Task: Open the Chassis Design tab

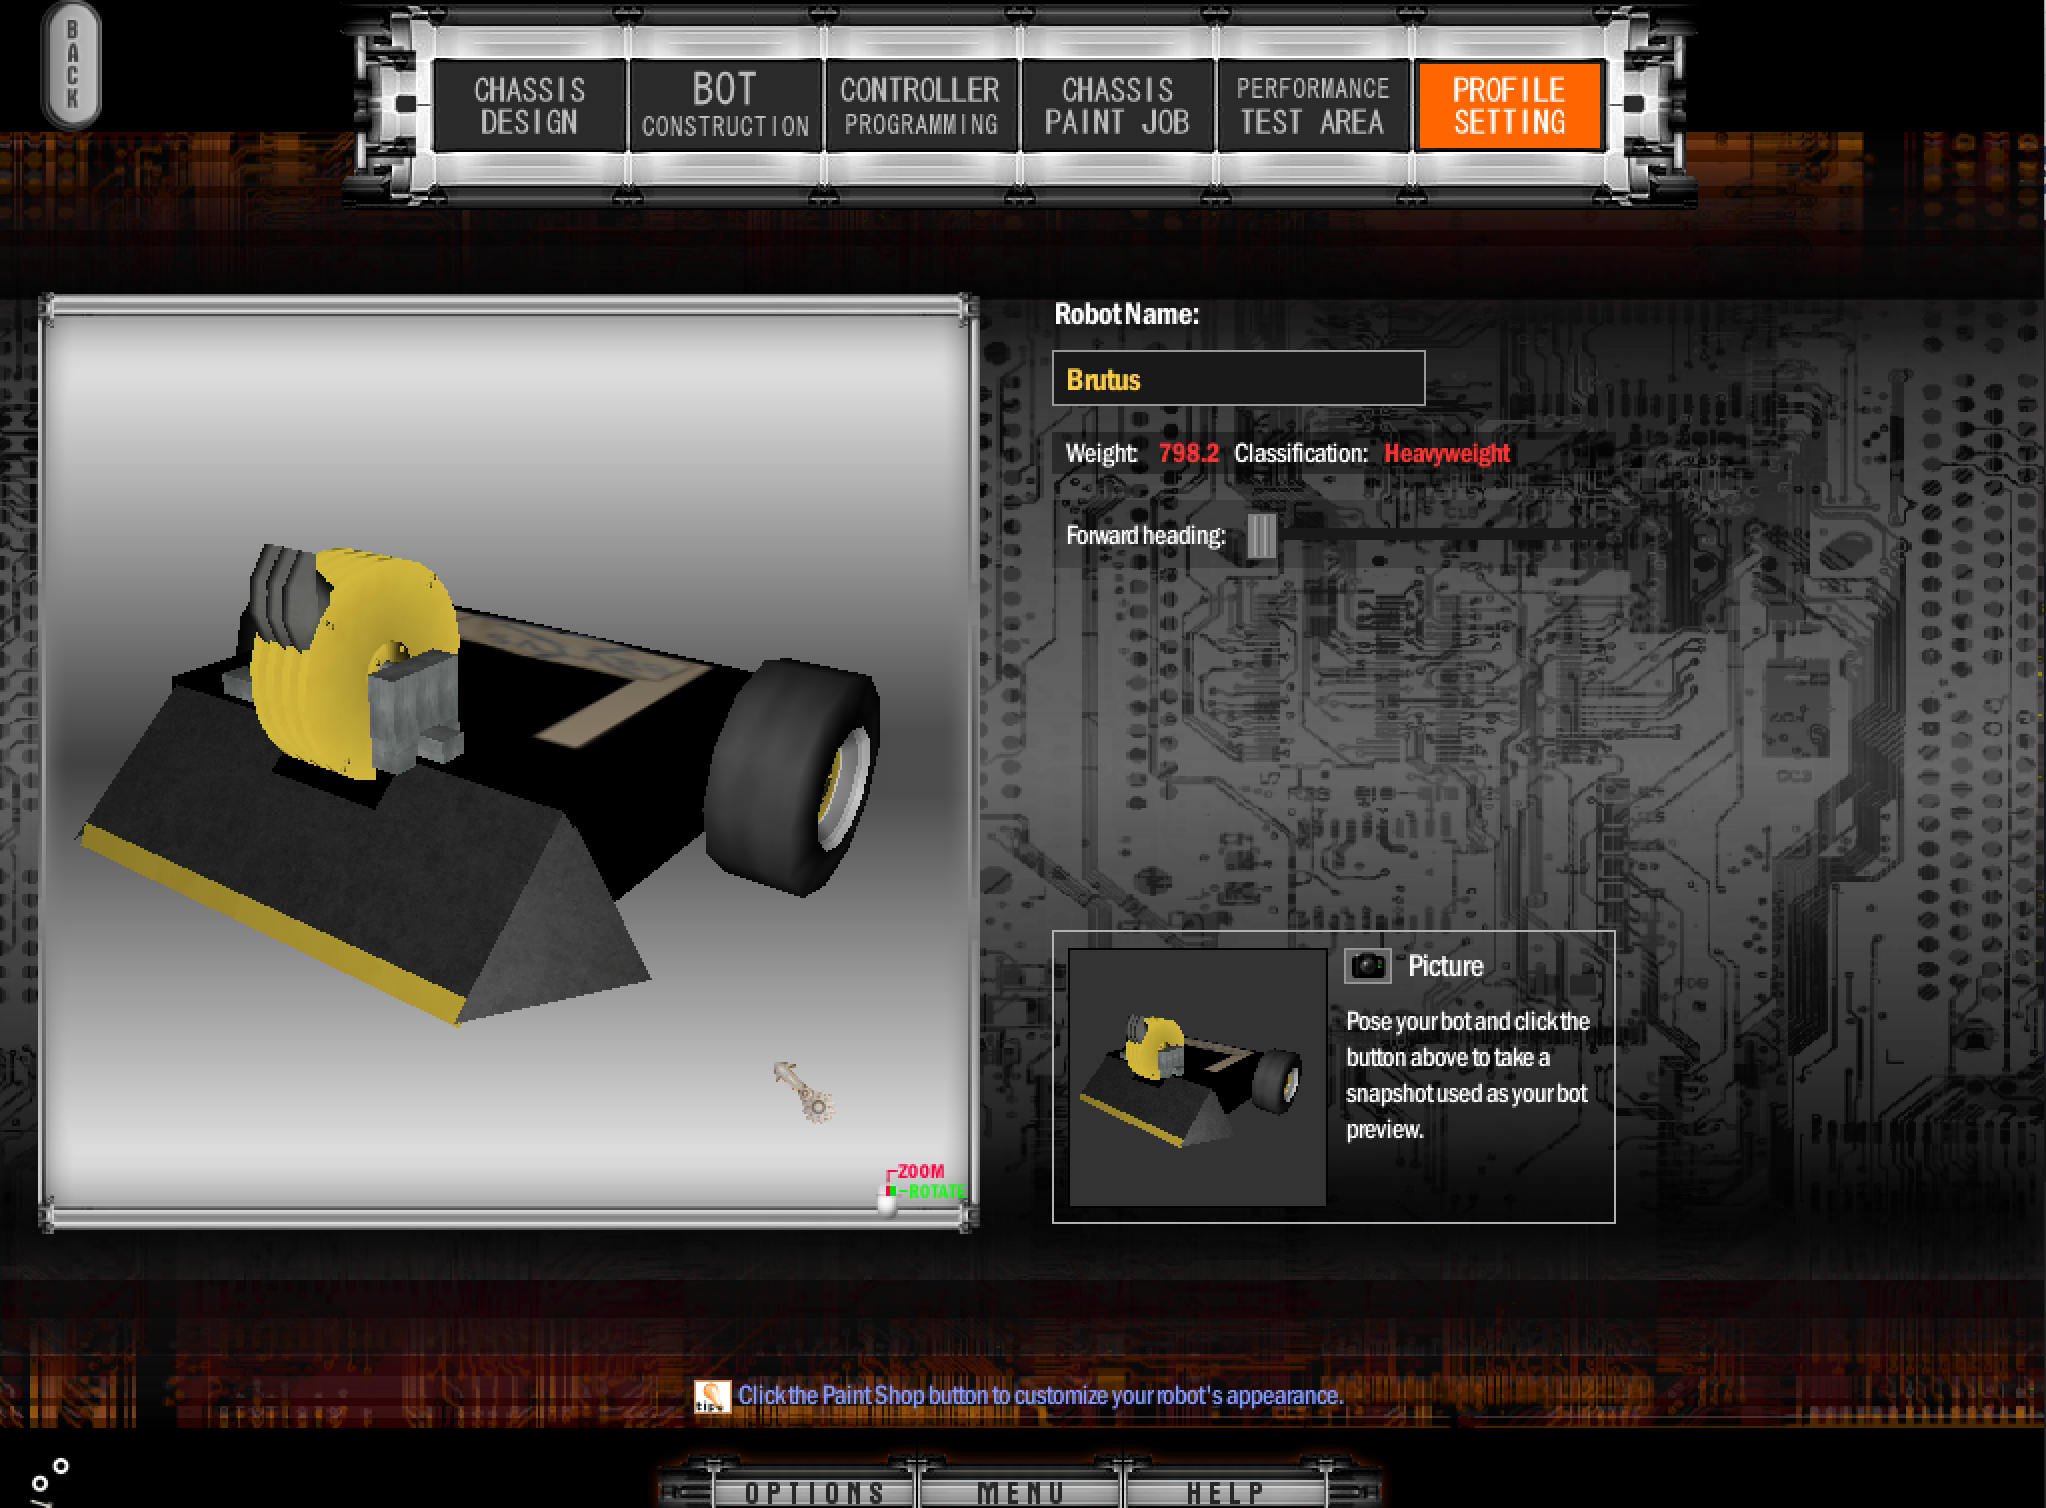Action: coord(529,106)
